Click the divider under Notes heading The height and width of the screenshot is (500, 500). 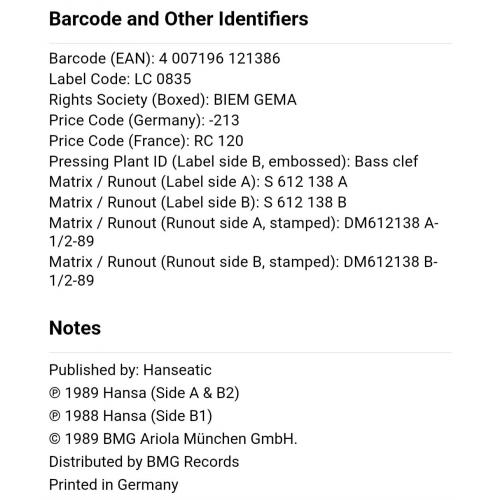coord(250,352)
